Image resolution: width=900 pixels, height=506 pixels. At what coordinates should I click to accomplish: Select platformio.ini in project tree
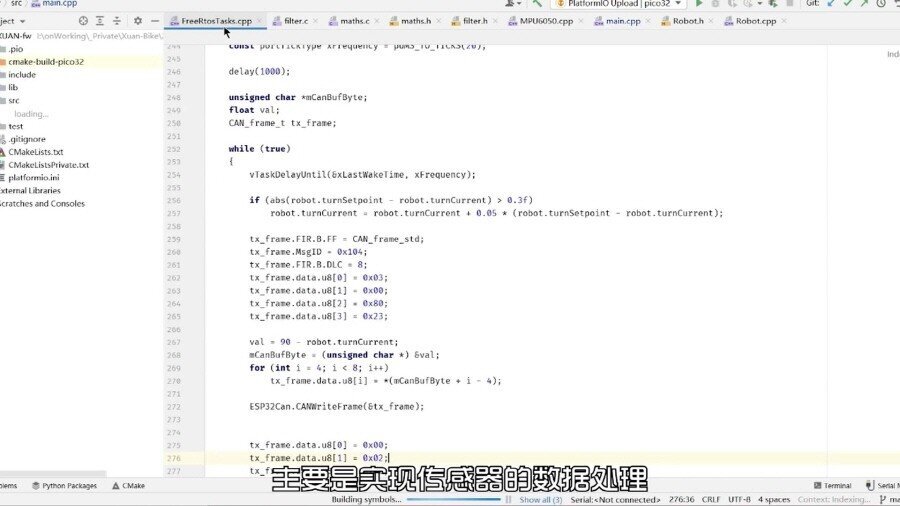tap(34, 177)
